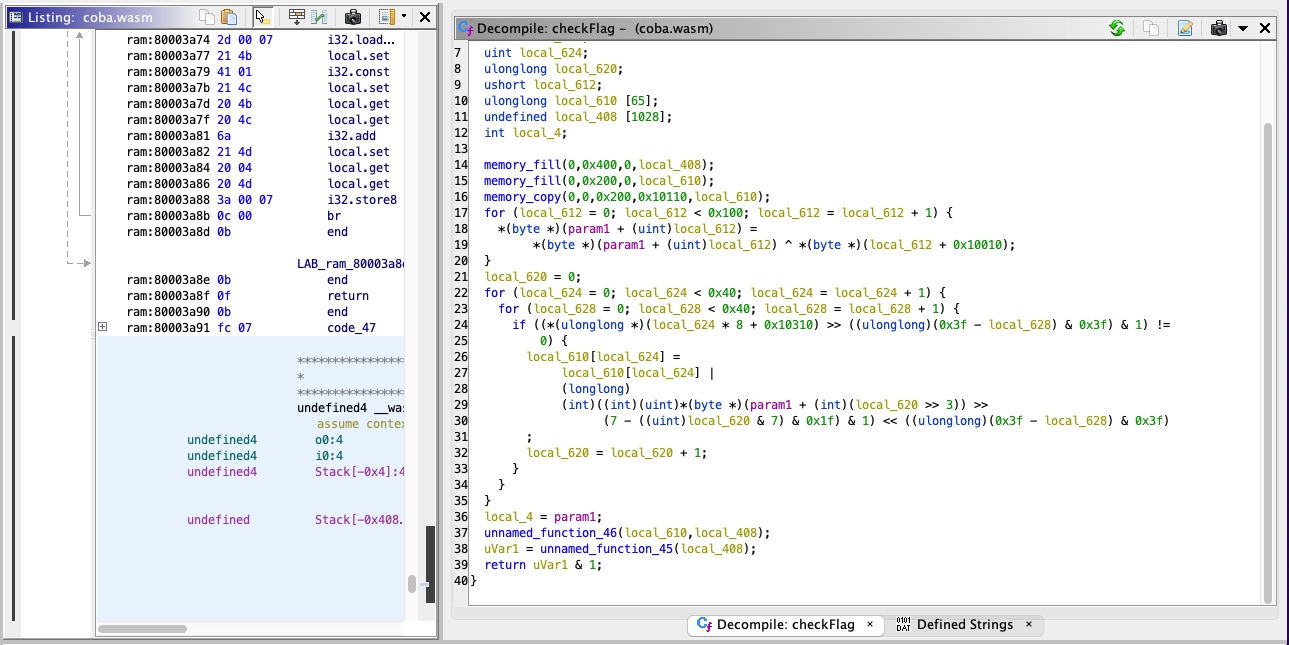Screen dimensions: 1289x645
Task: Click the Decompiler export/edit pencil icon
Action: [x=1185, y=28]
